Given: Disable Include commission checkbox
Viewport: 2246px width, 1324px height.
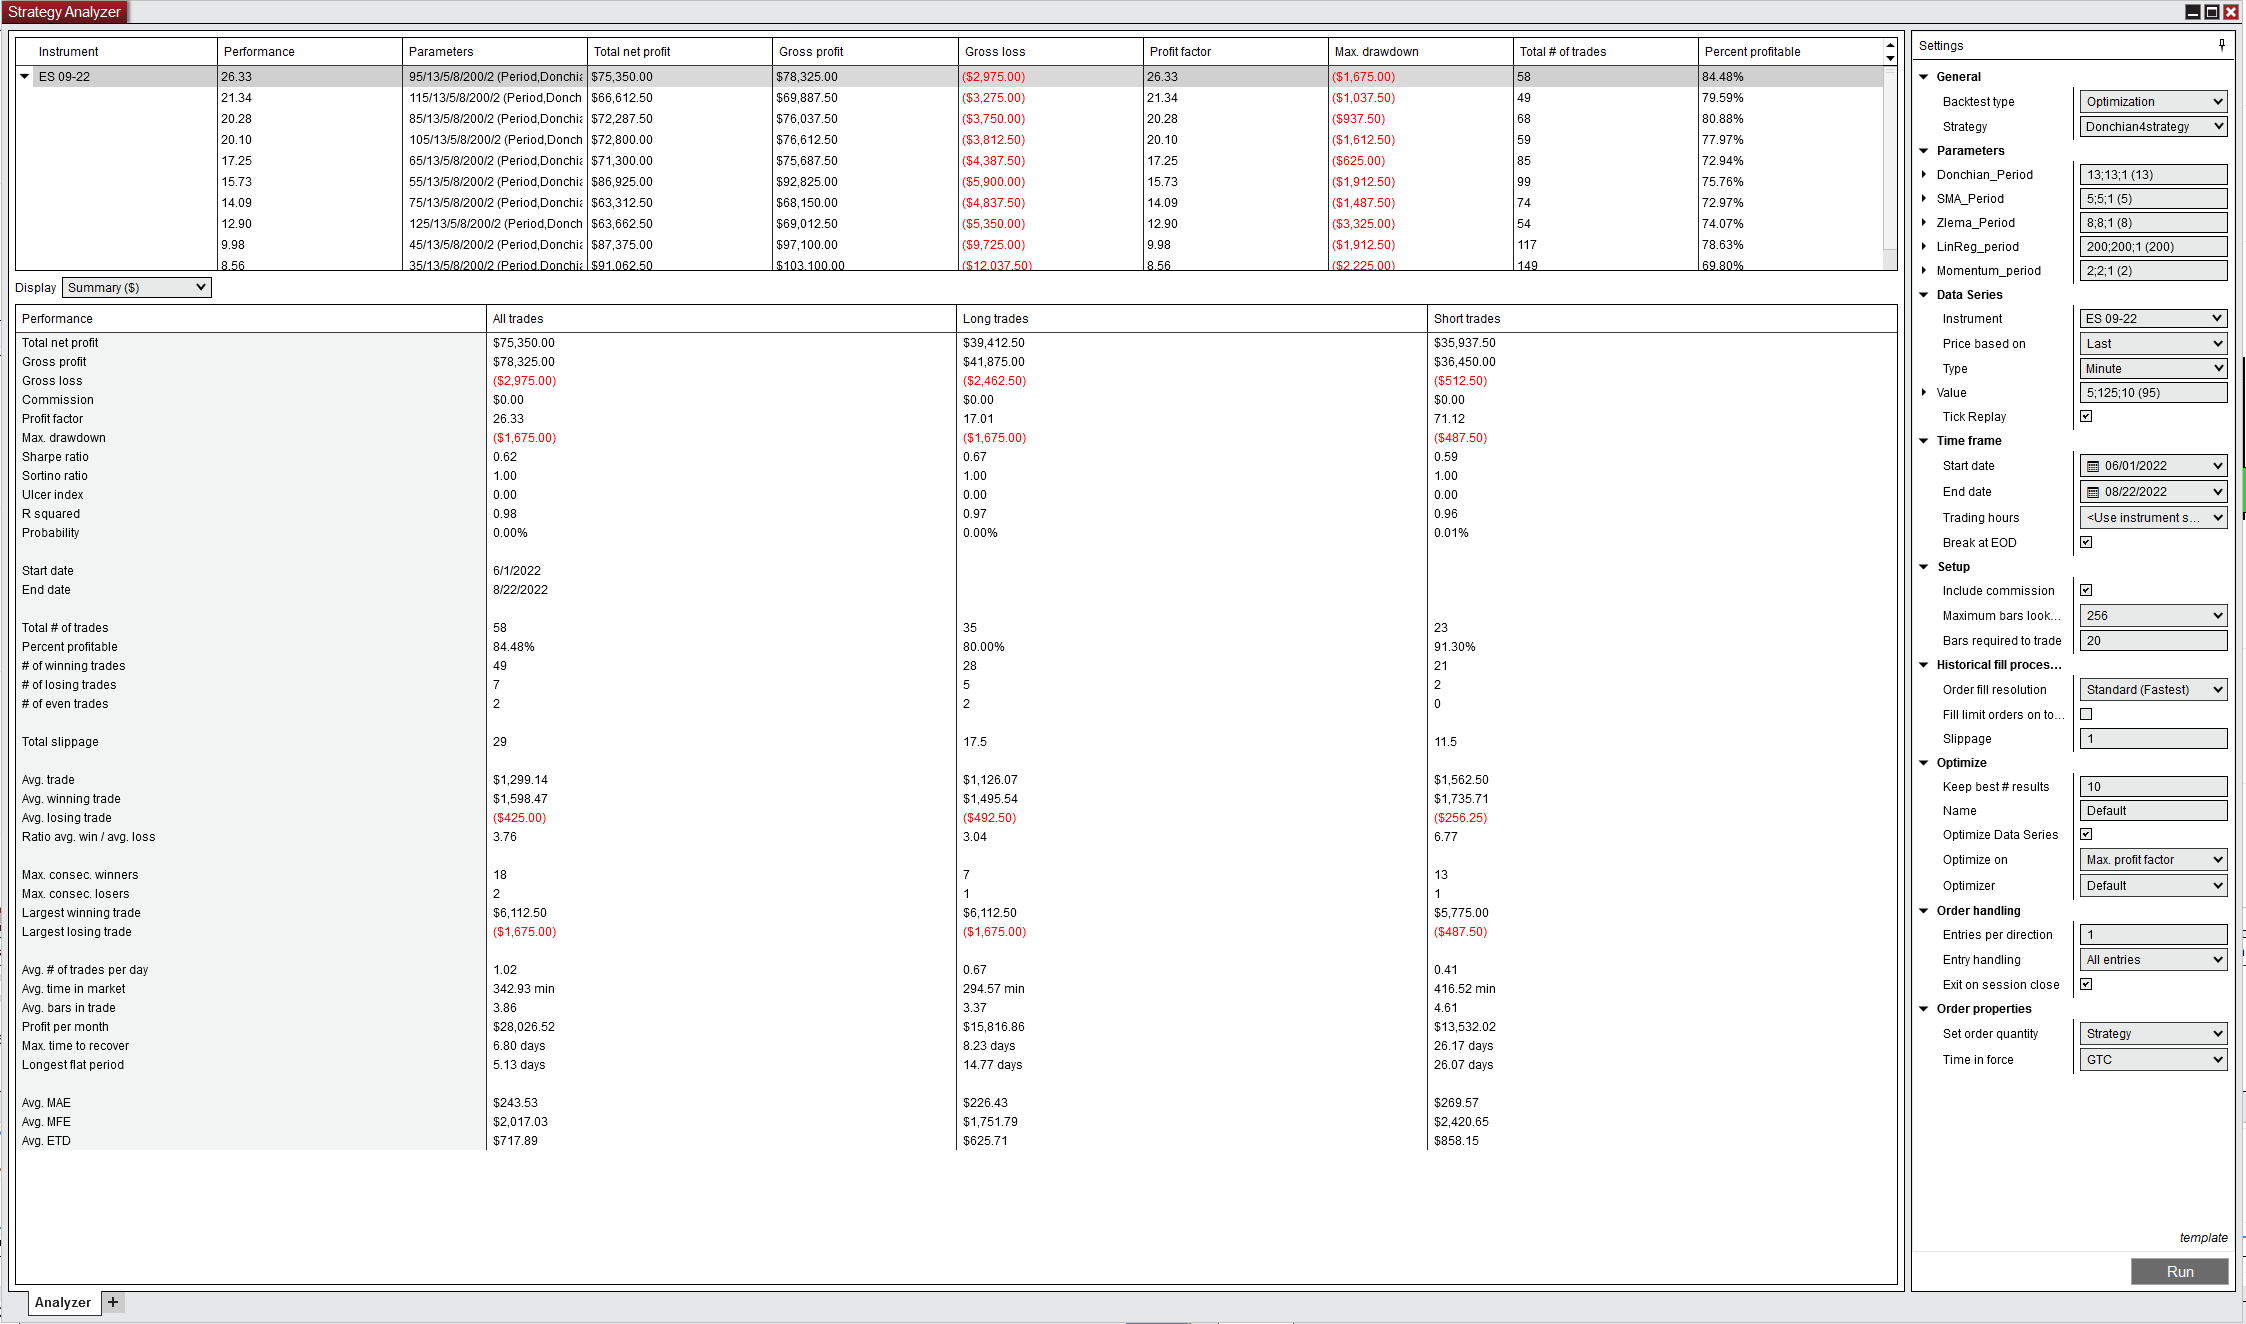Looking at the screenshot, I should tap(2086, 590).
